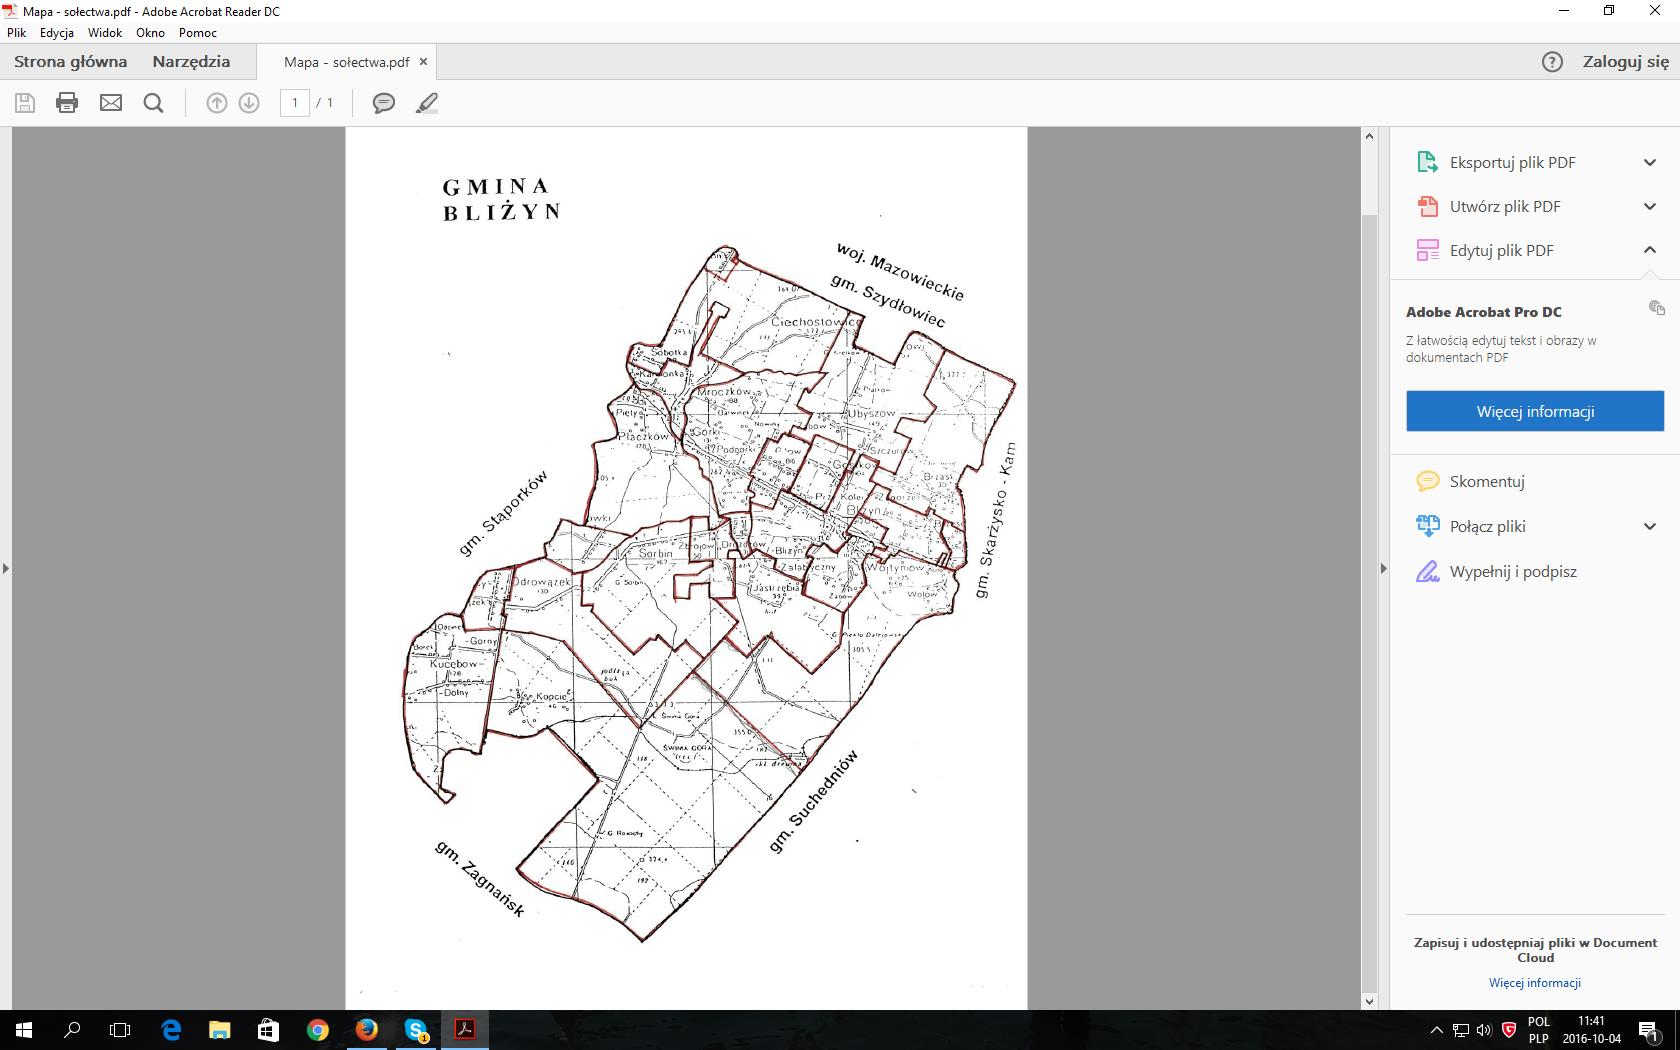Click the page number field

coord(295,103)
